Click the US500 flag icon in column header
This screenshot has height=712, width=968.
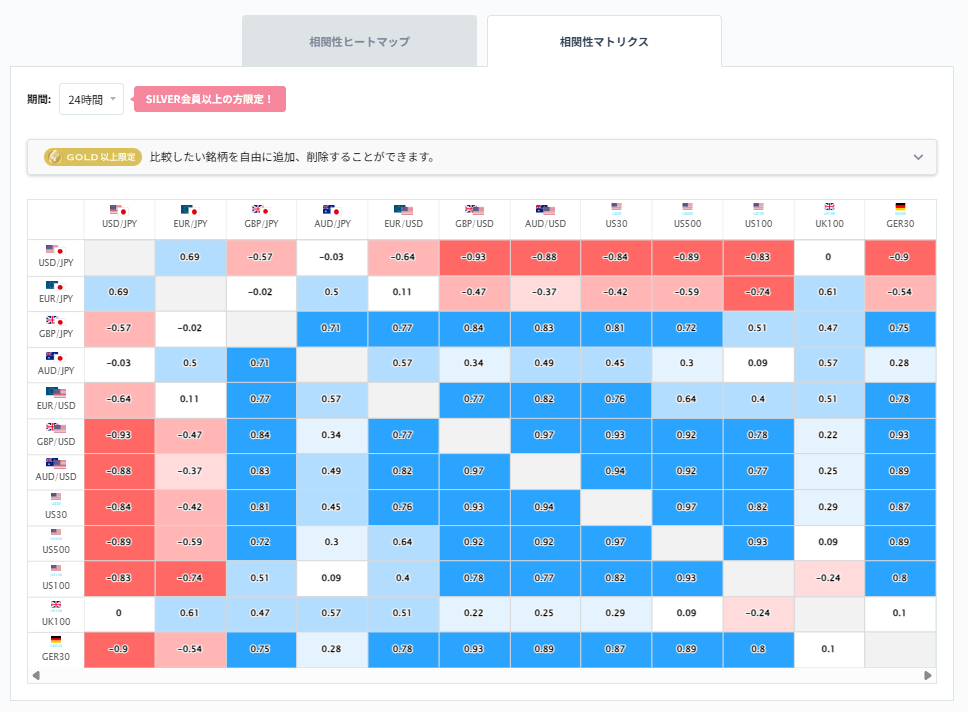(687, 205)
